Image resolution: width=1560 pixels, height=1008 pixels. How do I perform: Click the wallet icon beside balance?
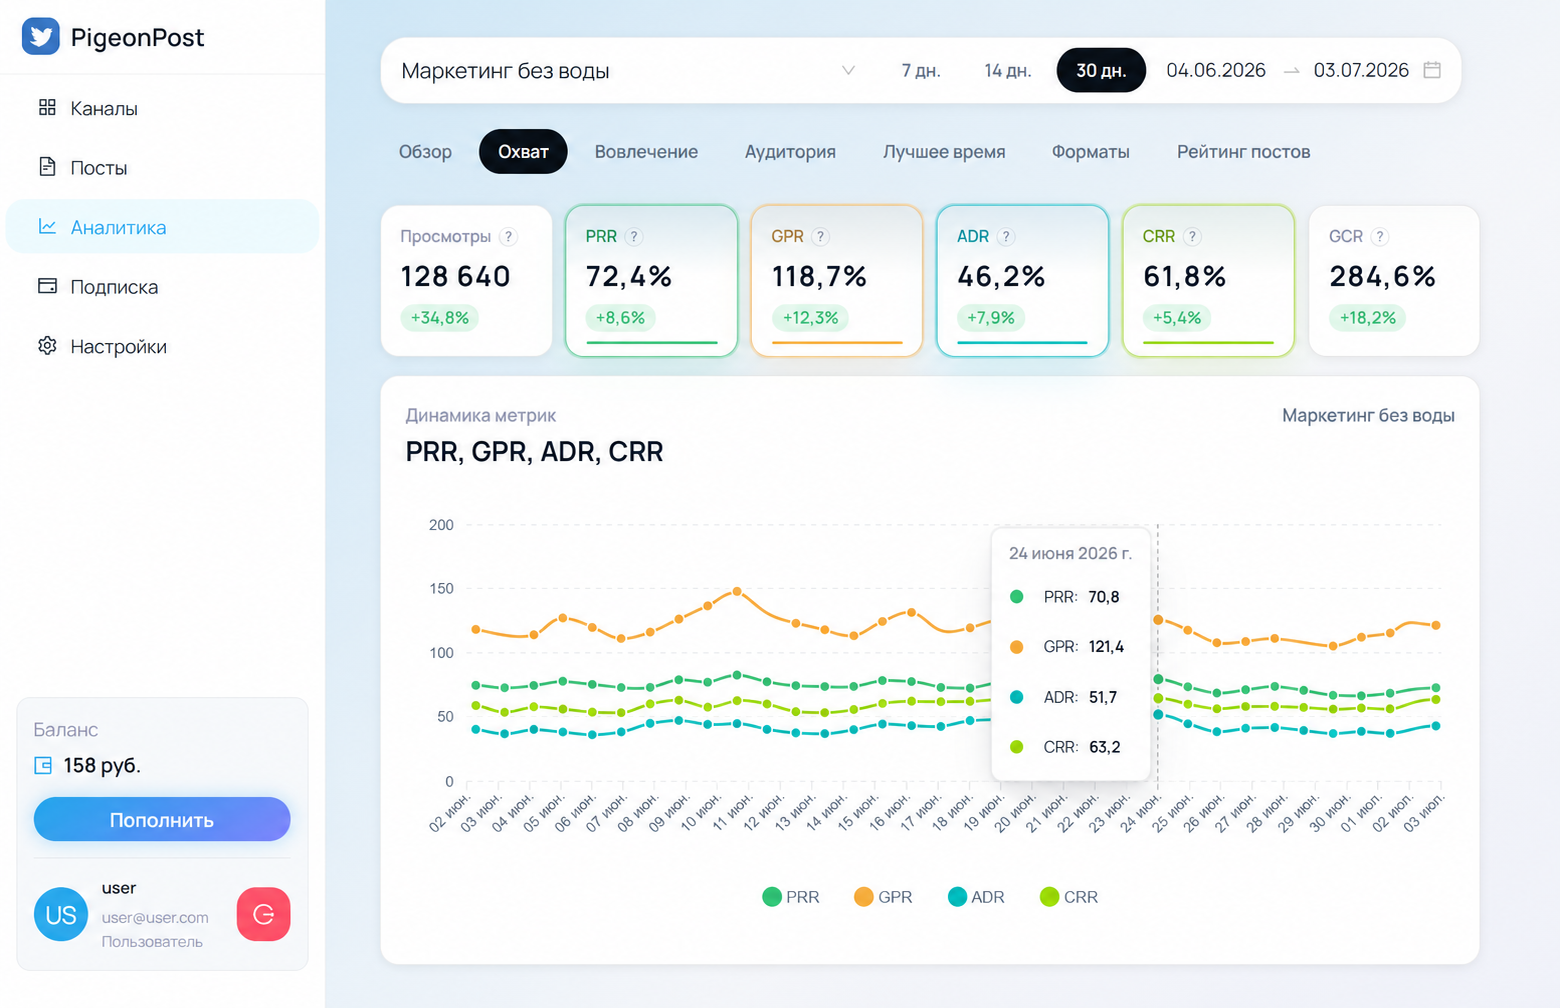[43, 766]
